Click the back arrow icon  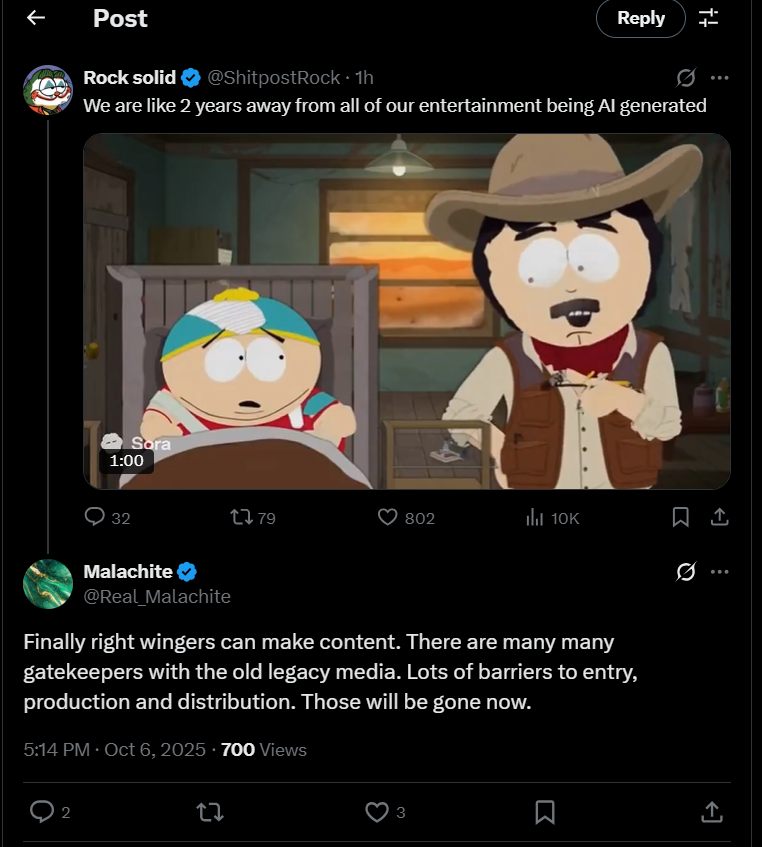[36, 18]
